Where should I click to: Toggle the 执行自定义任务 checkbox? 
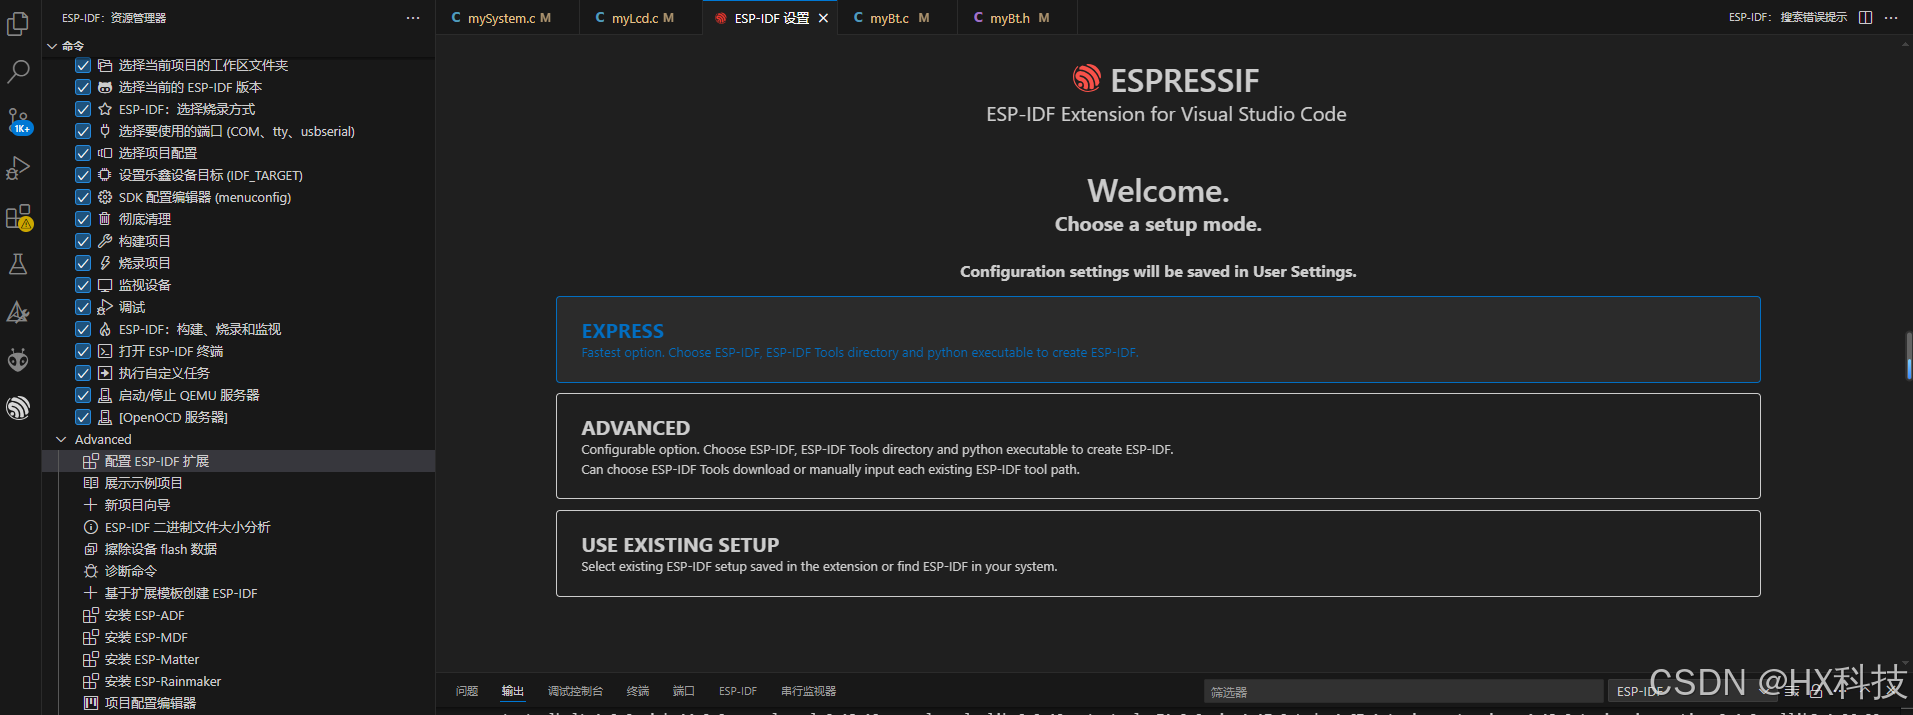83,373
